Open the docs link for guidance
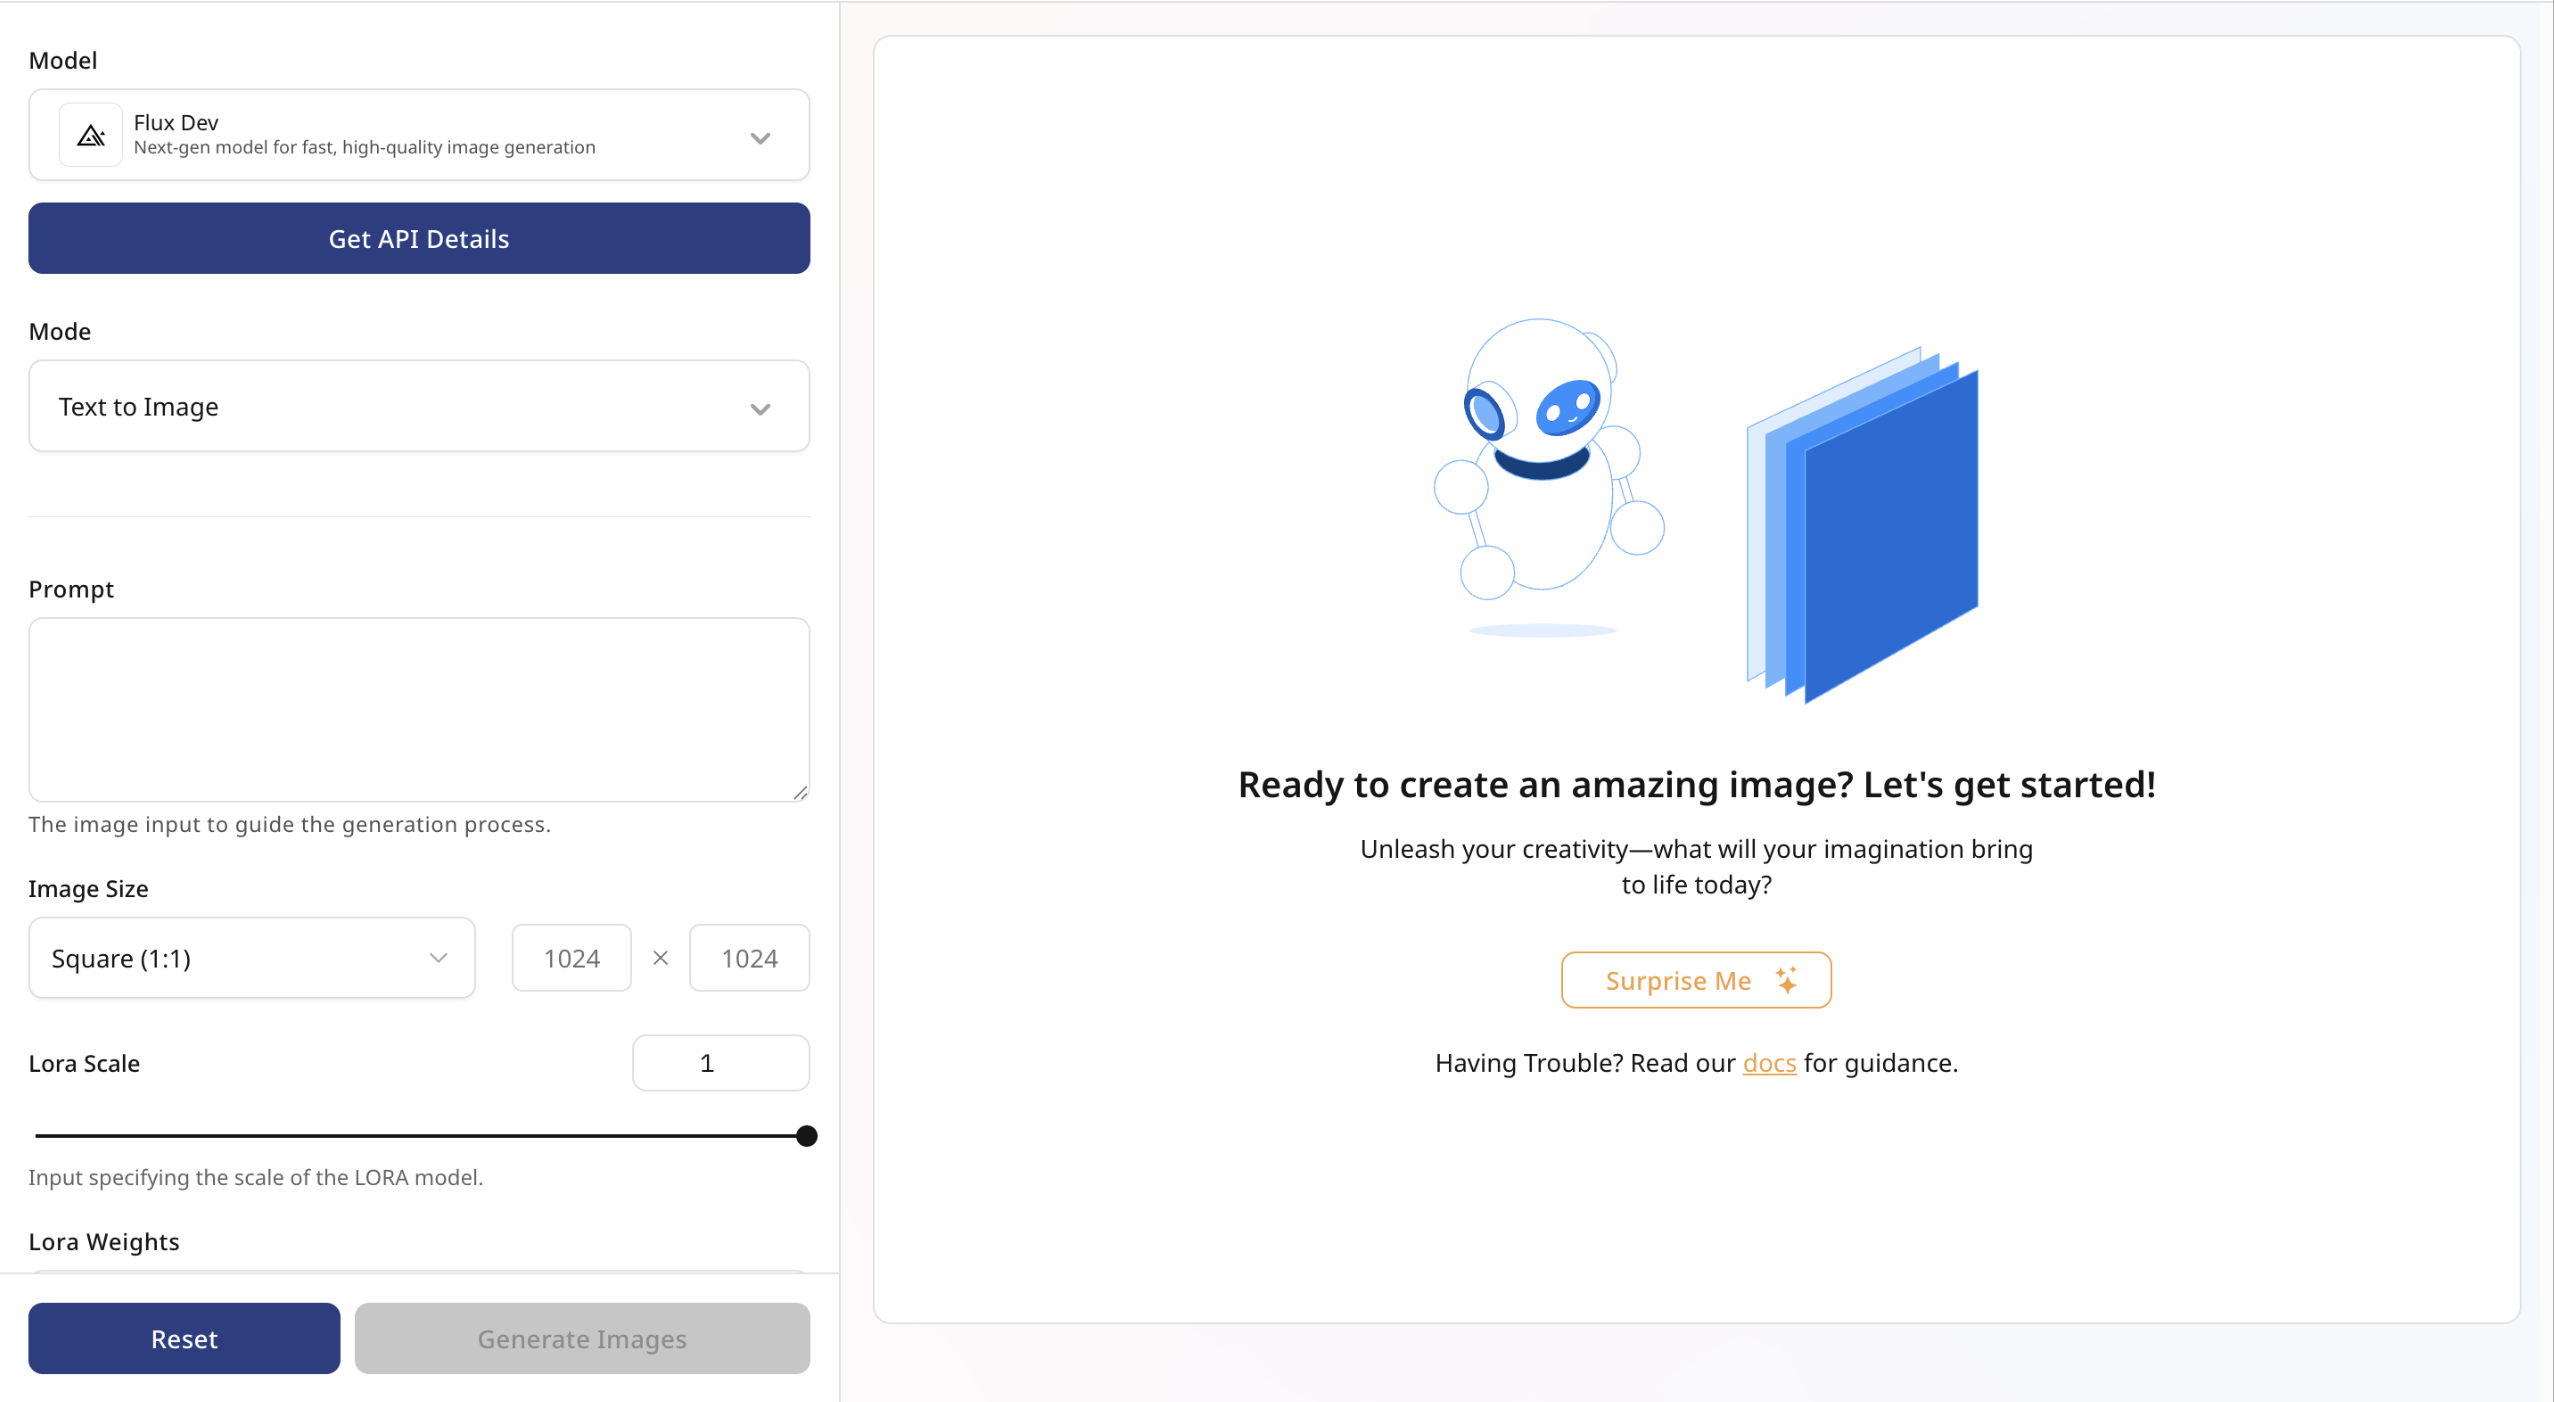 [1768, 1063]
